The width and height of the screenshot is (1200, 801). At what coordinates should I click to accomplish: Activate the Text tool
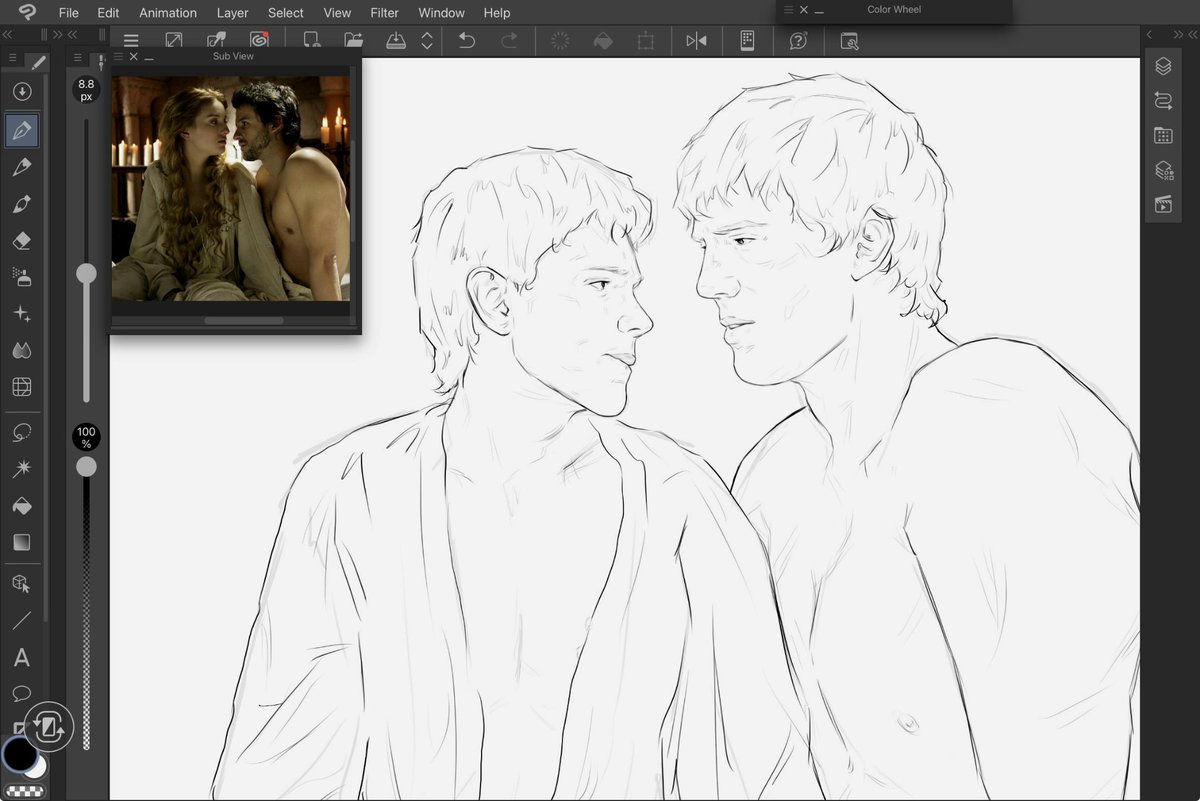[x=21, y=658]
